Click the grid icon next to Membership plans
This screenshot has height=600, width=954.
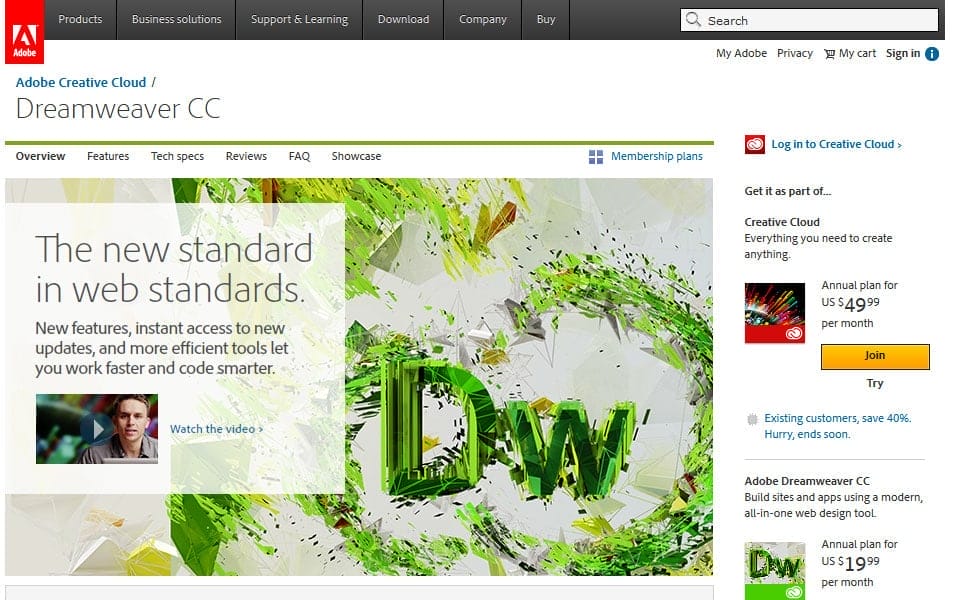click(598, 156)
